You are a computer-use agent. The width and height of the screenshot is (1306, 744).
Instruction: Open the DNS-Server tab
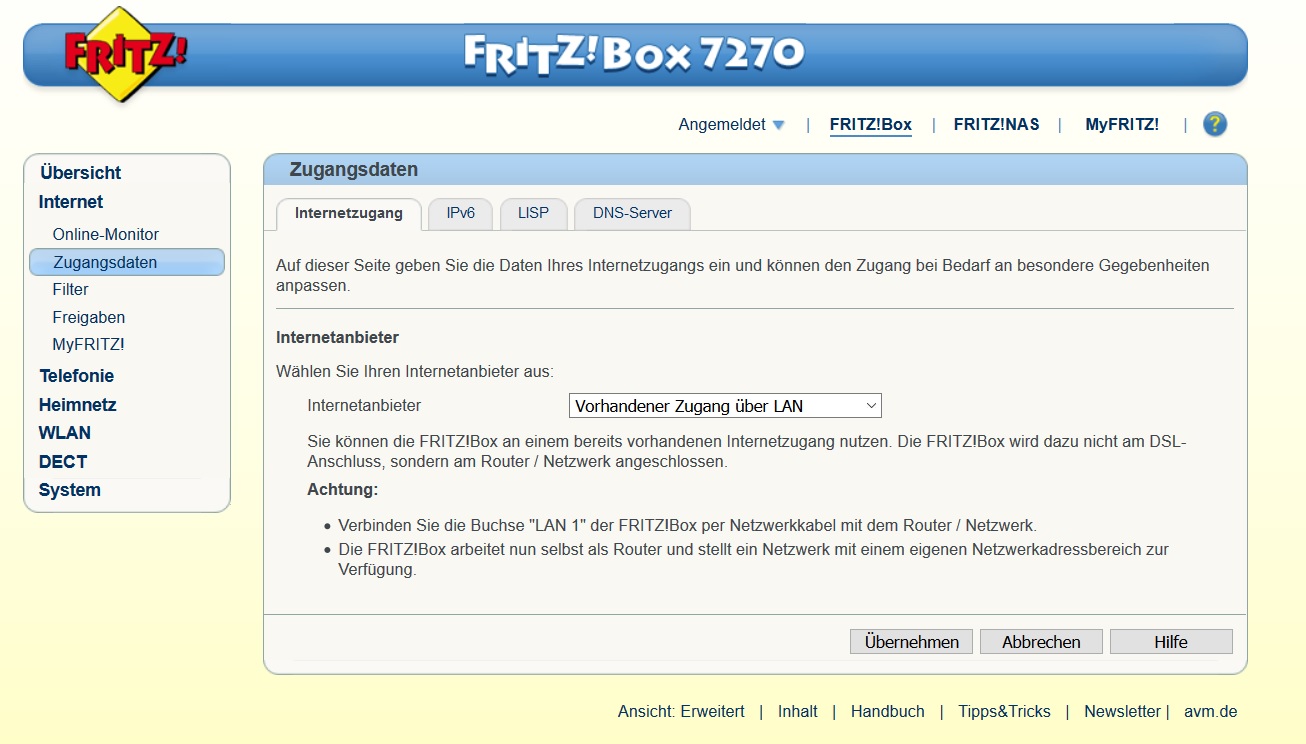tap(632, 213)
